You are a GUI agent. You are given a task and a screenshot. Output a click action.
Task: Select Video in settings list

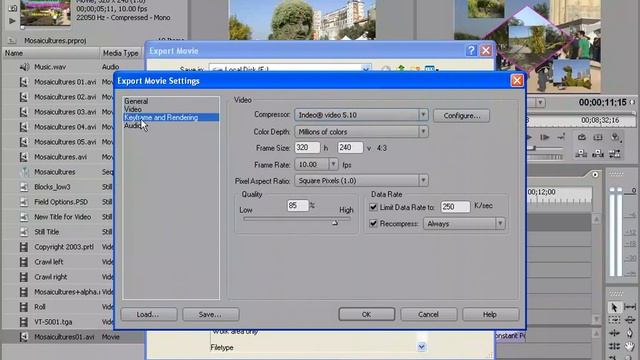[133, 109]
